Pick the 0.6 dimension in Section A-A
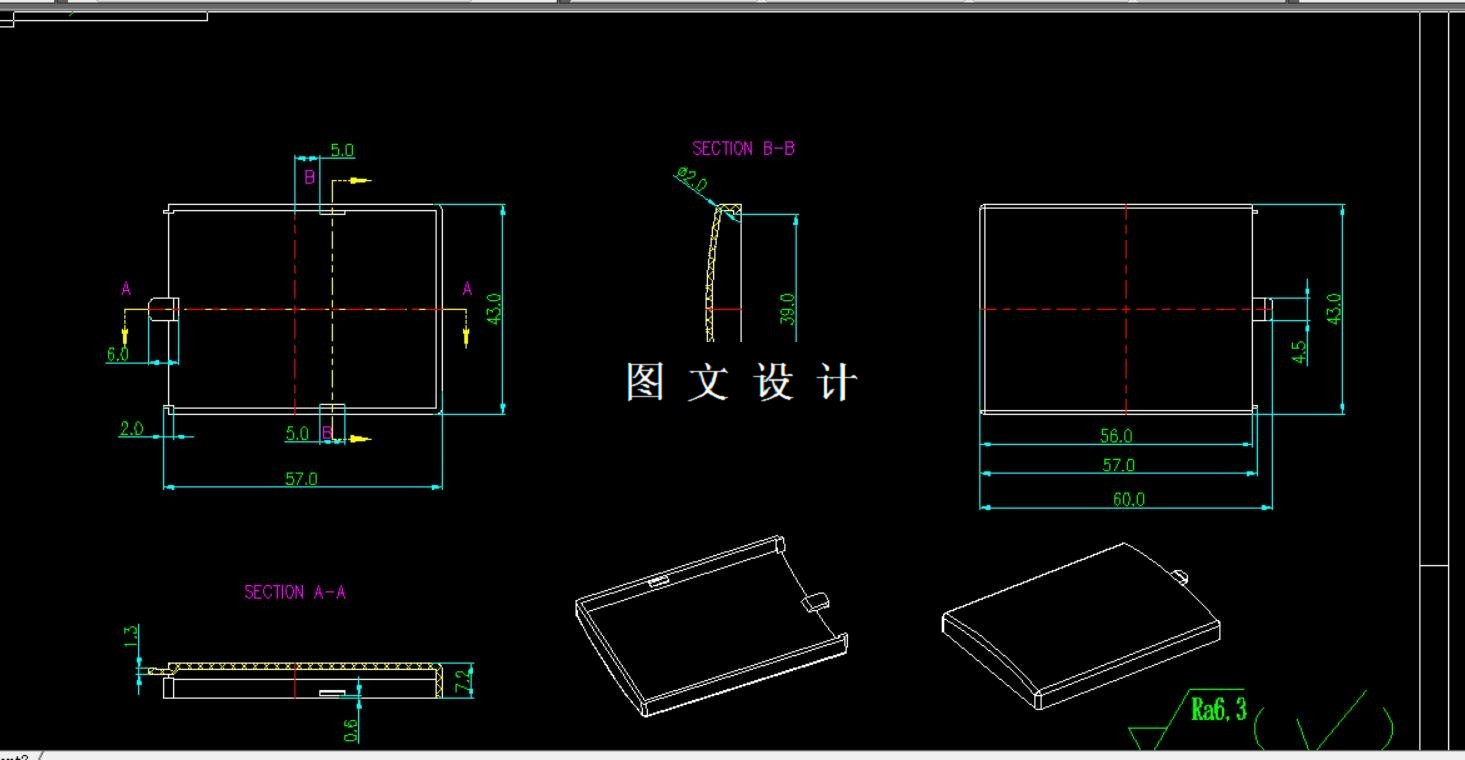The image size is (1465, 760). click(x=351, y=731)
